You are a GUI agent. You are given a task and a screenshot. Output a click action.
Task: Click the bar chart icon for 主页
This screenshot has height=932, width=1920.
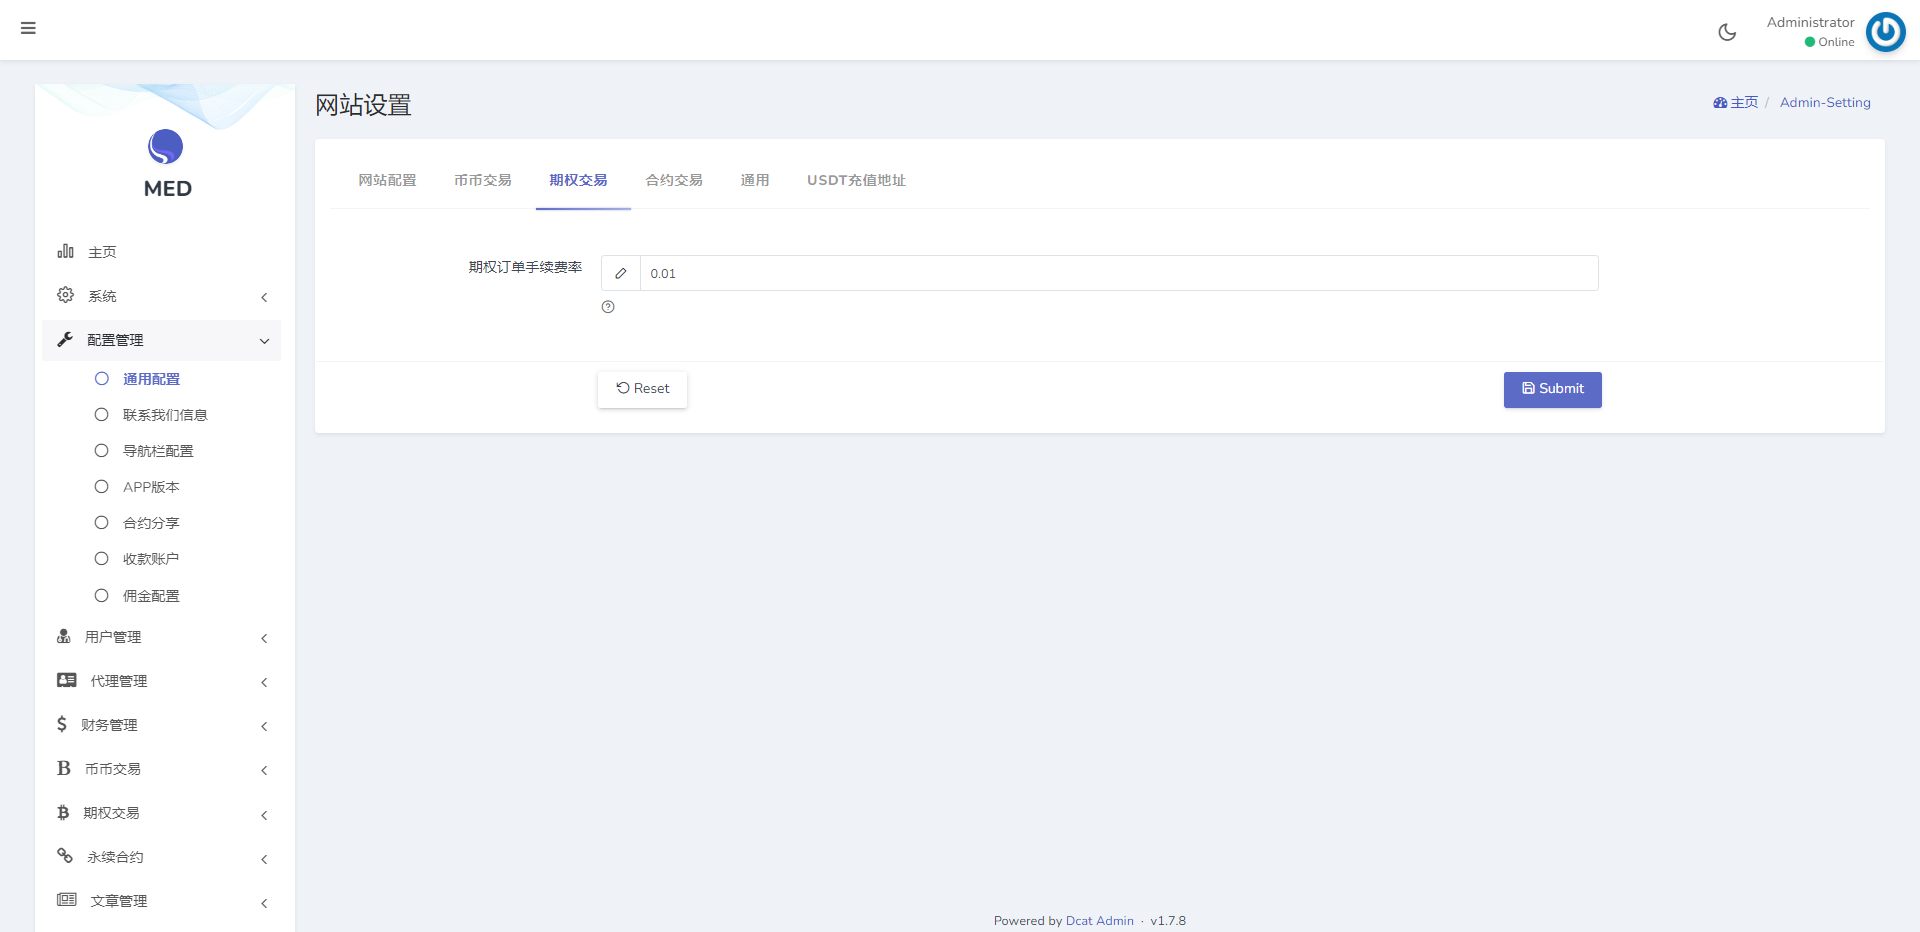pyautogui.click(x=66, y=251)
